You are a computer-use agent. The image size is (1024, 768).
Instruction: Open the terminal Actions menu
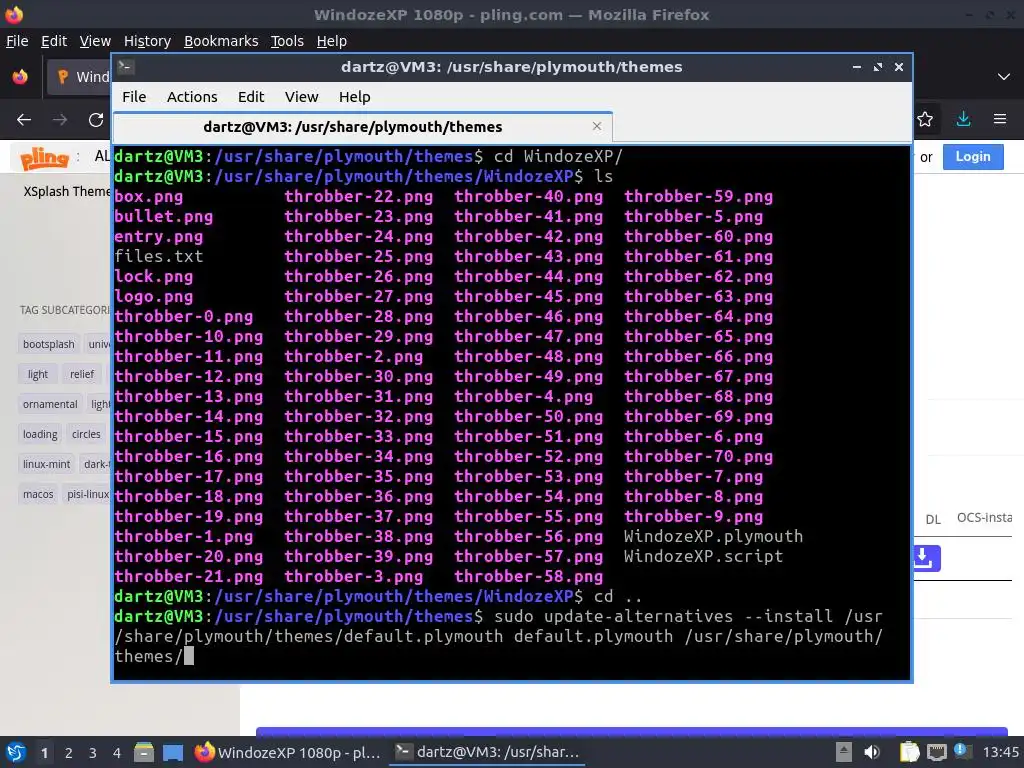click(x=192, y=97)
